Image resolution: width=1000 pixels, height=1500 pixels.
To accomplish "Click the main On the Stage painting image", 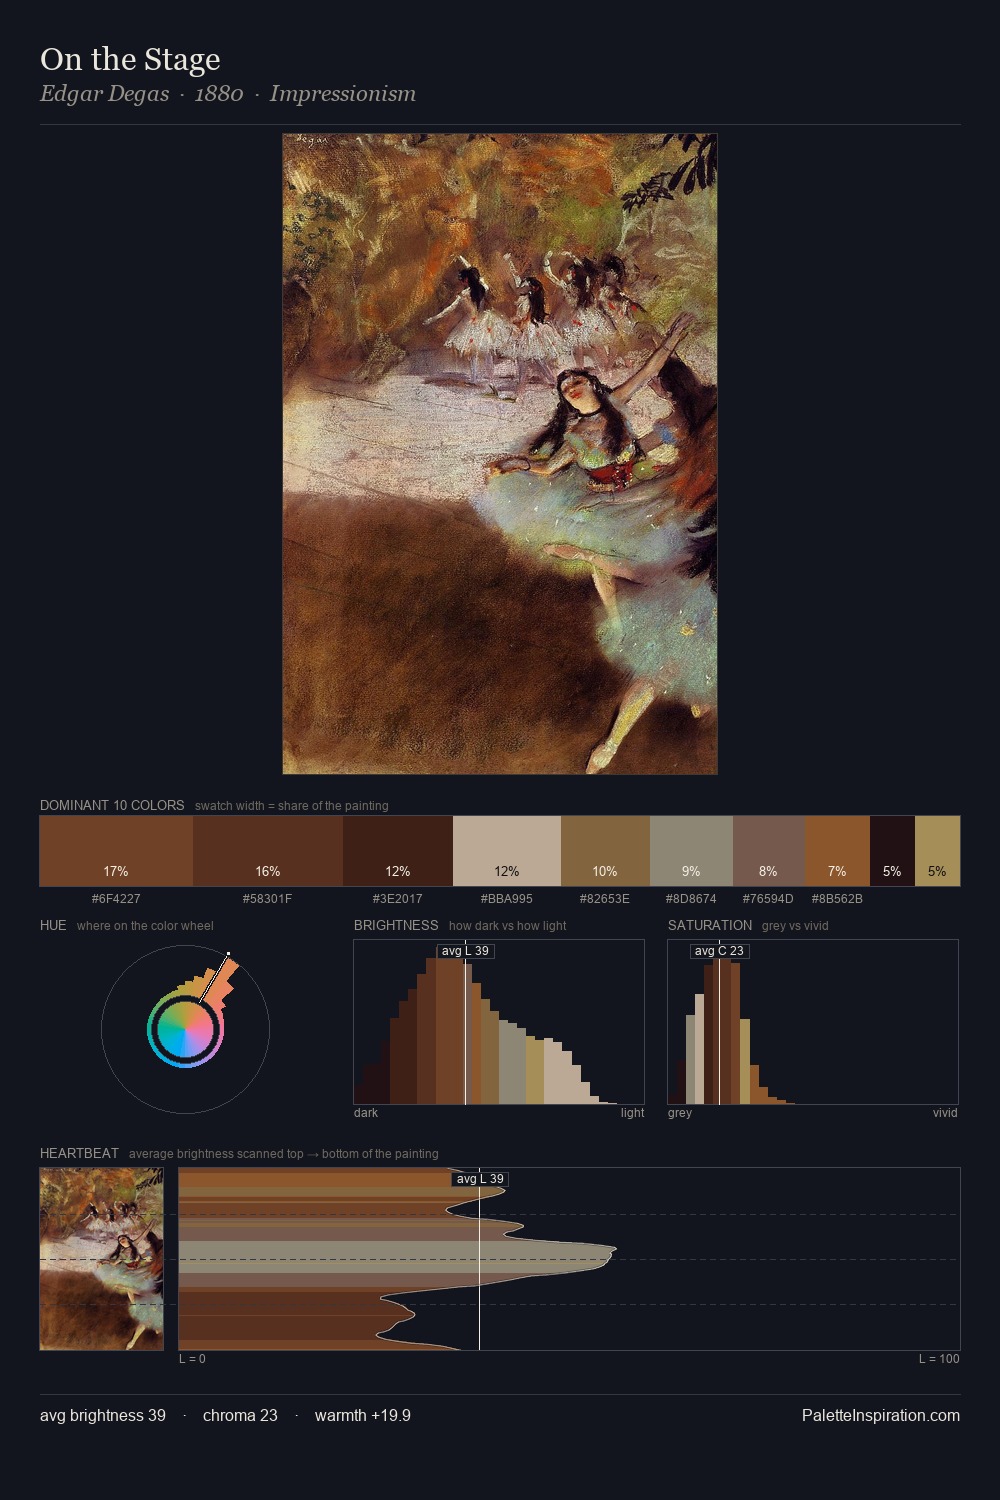I will tap(500, 454).
